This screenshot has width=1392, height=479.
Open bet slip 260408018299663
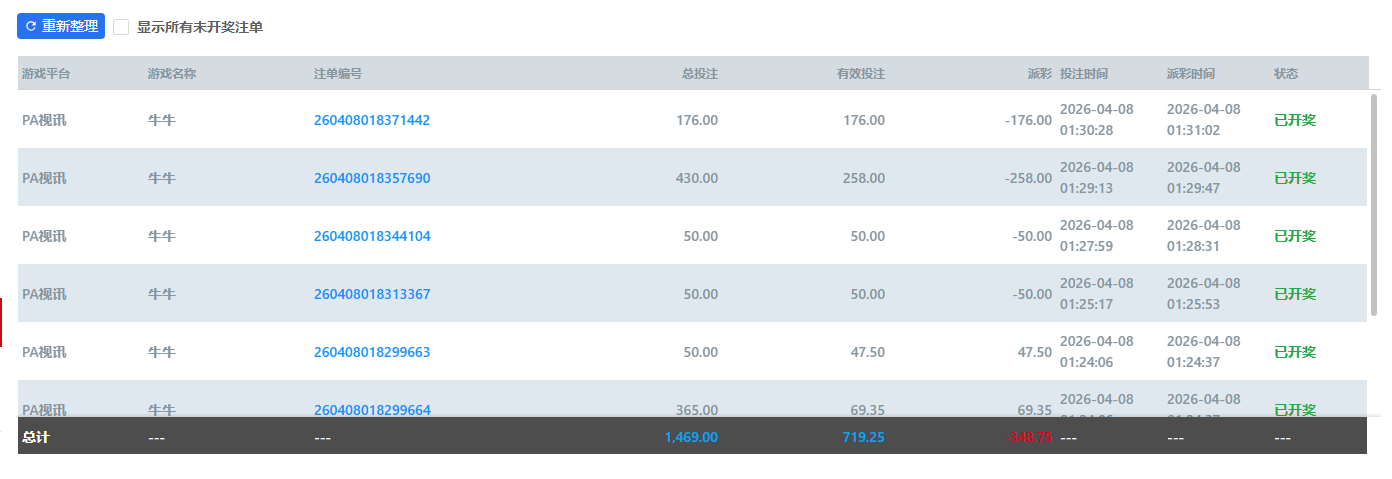tap(372, 352)
